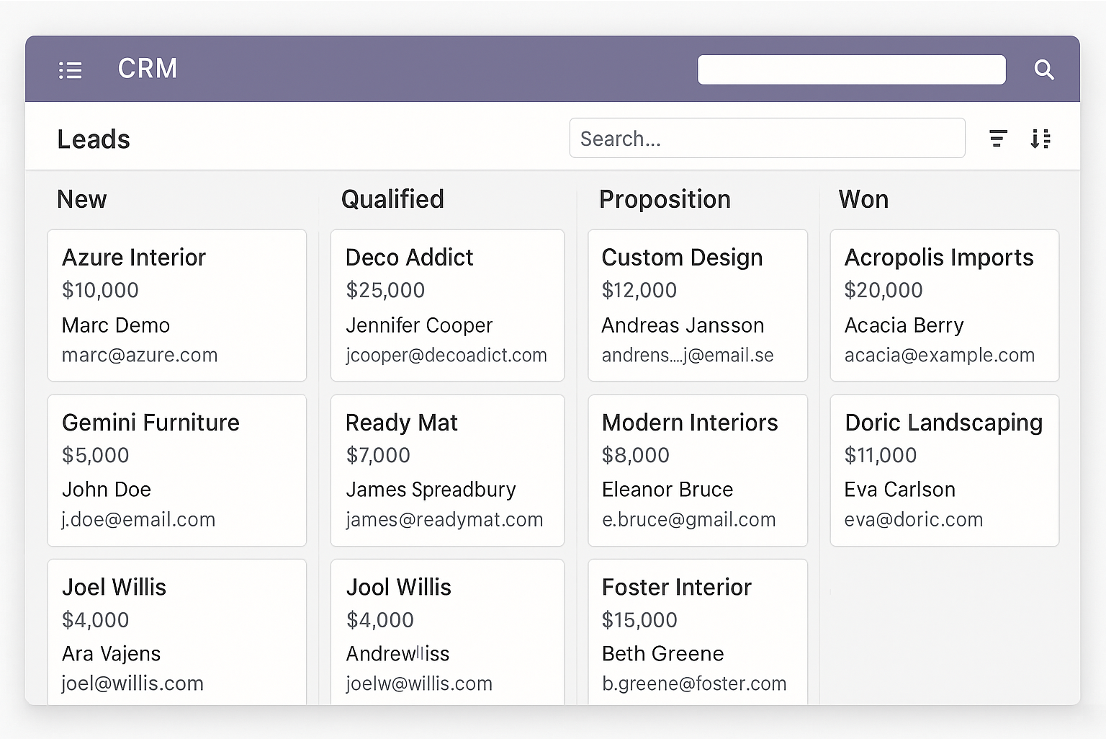Click the marc@azure.com email address
This screenshot has height=740, width=1106.
tap(139, 355)
